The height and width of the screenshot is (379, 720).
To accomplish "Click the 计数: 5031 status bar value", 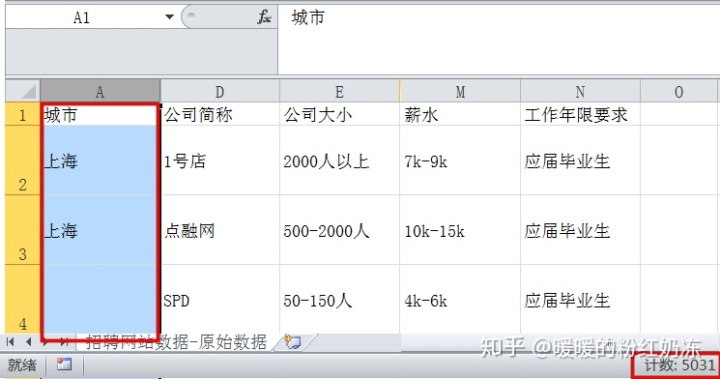I will [680, 366].
